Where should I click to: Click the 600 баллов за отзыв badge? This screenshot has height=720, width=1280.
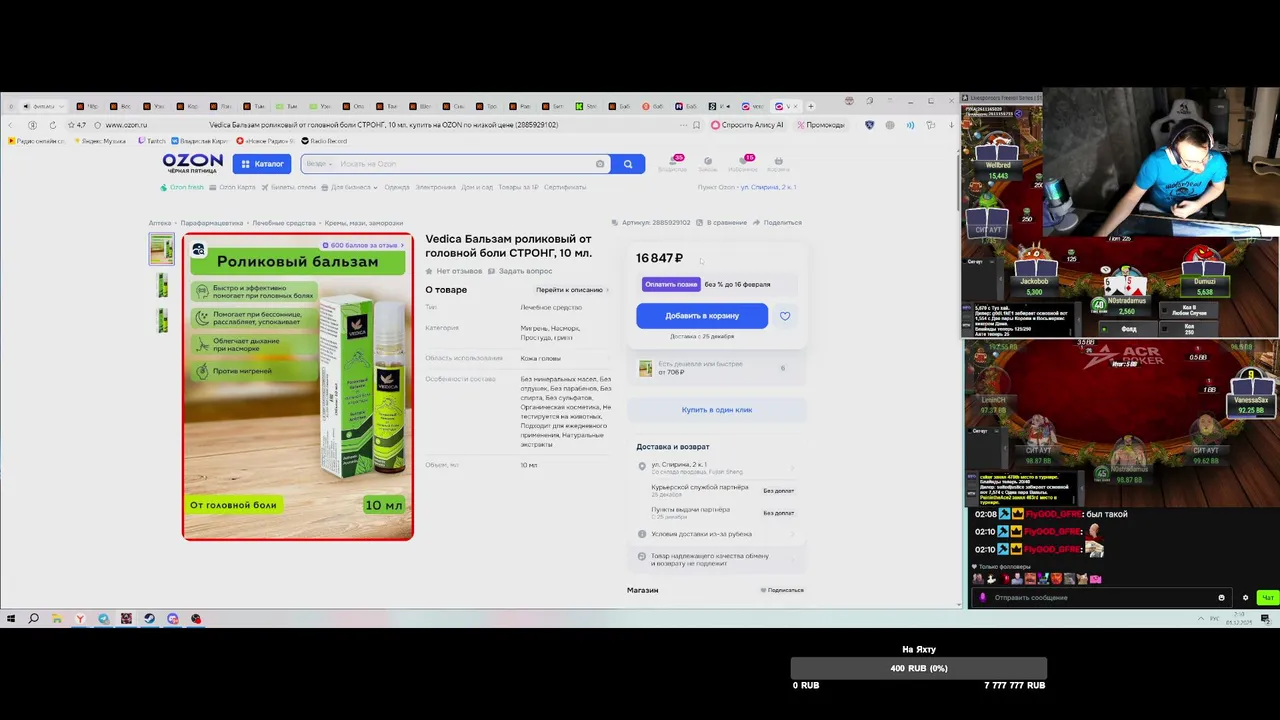[x=364, y=245]
